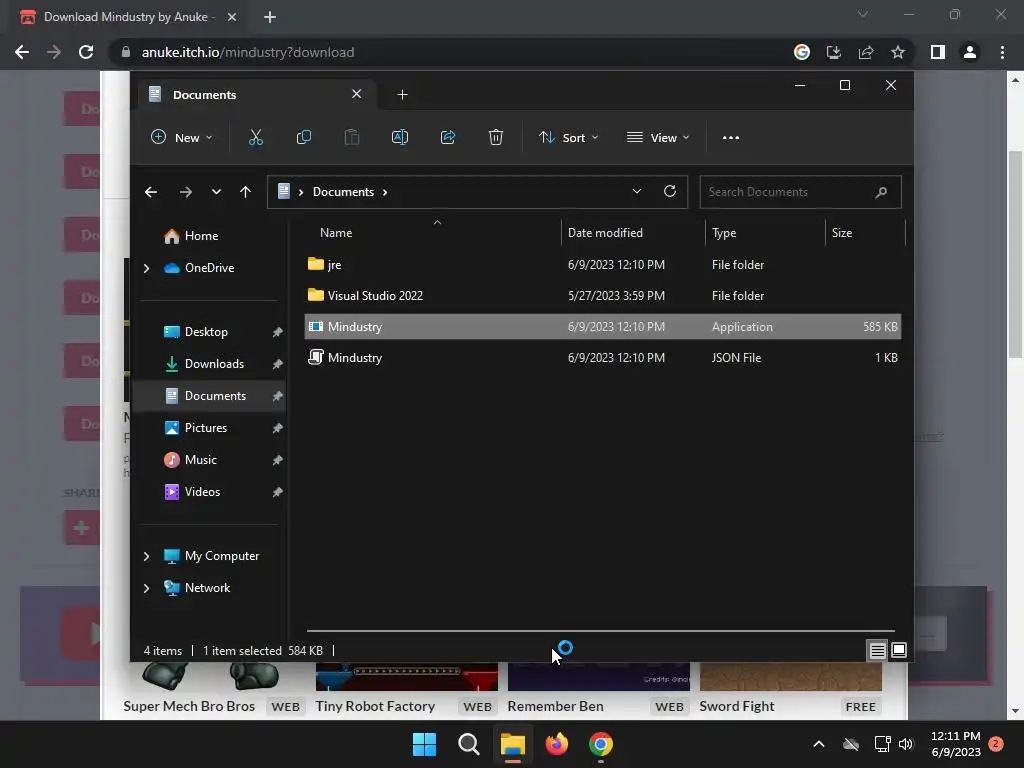Go back in File Explorer navigation
1024x768 pixels.
[x=151, y=192]
